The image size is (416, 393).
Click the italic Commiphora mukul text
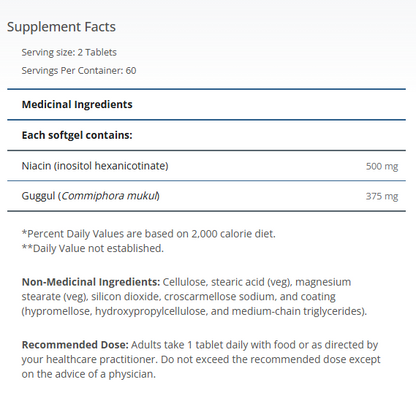[109, 196]
